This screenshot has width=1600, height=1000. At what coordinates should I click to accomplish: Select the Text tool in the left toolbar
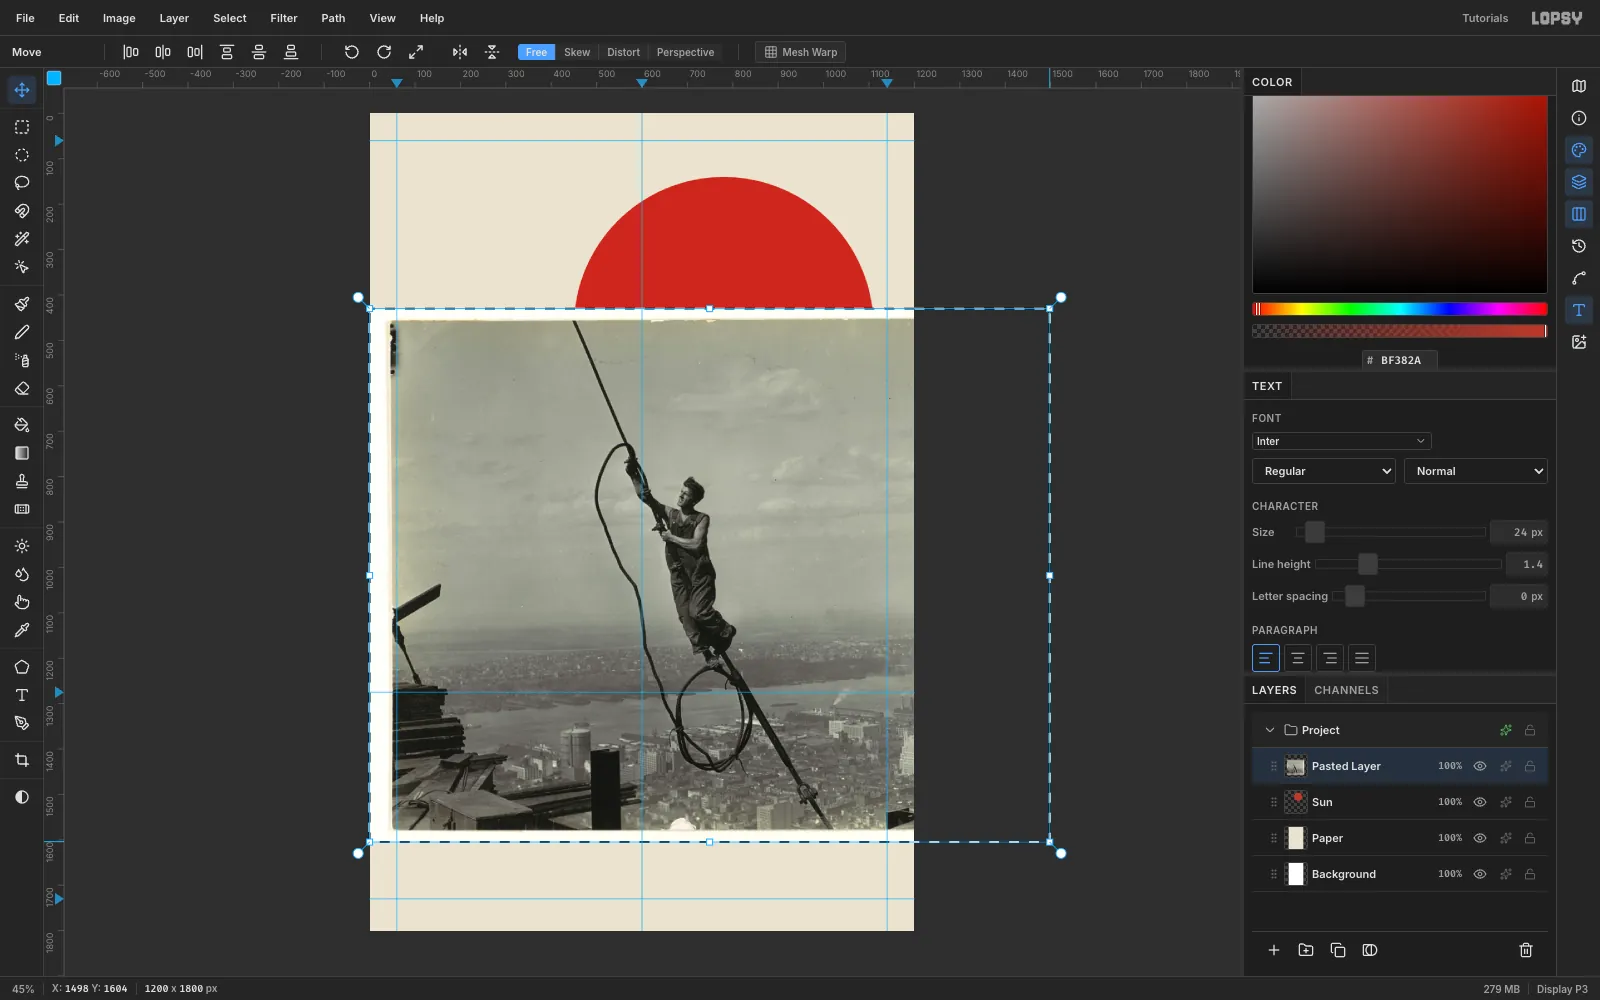point(22,695)
